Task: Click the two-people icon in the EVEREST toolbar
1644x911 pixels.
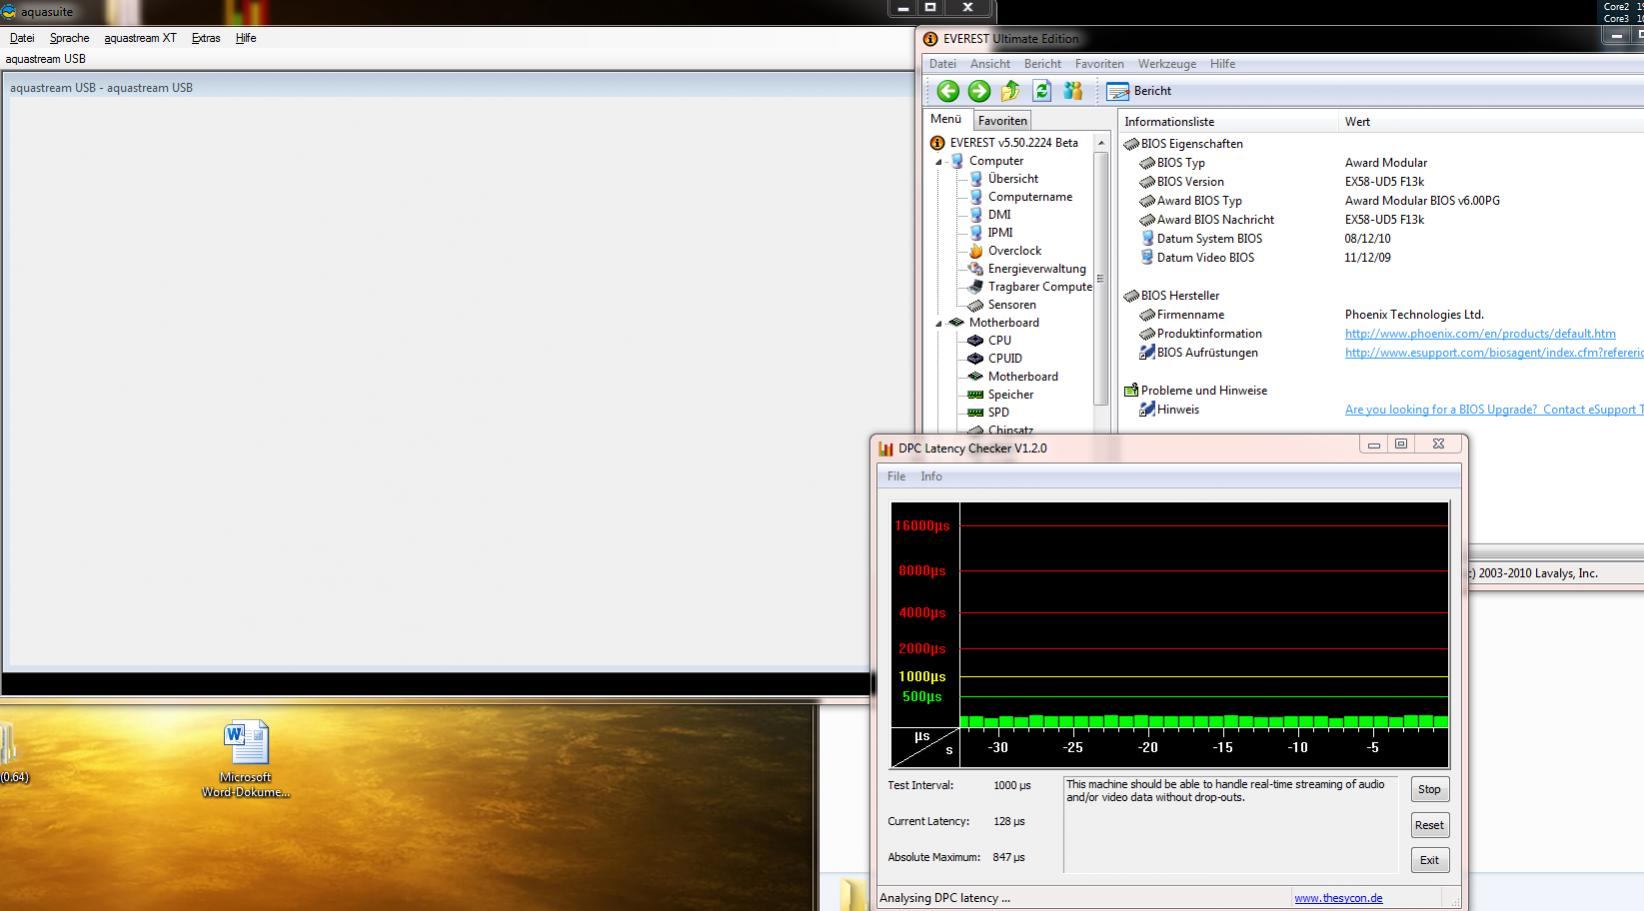Action: pos(1073,91)
